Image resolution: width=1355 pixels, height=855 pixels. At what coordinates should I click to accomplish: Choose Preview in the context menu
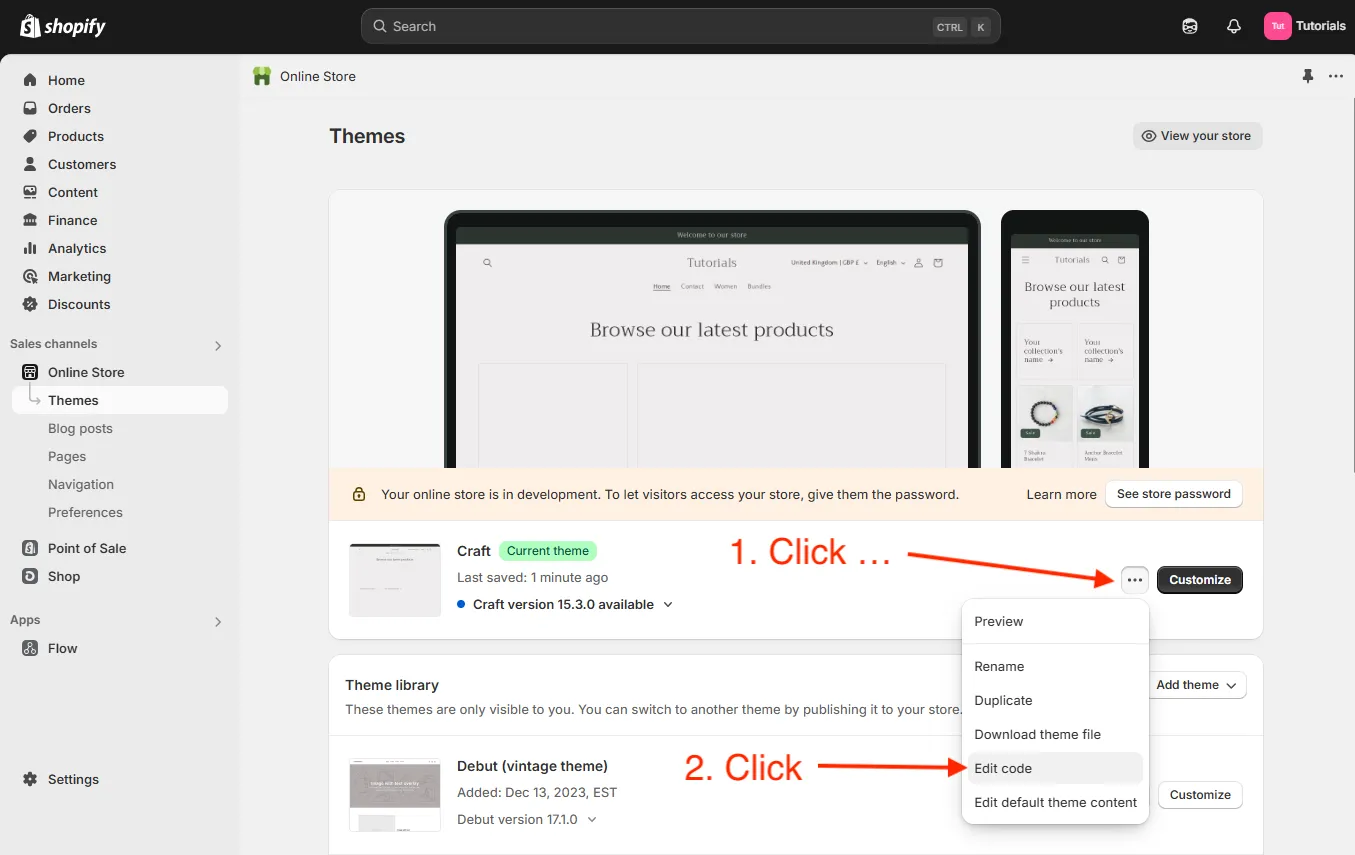(x=998, y=621)
